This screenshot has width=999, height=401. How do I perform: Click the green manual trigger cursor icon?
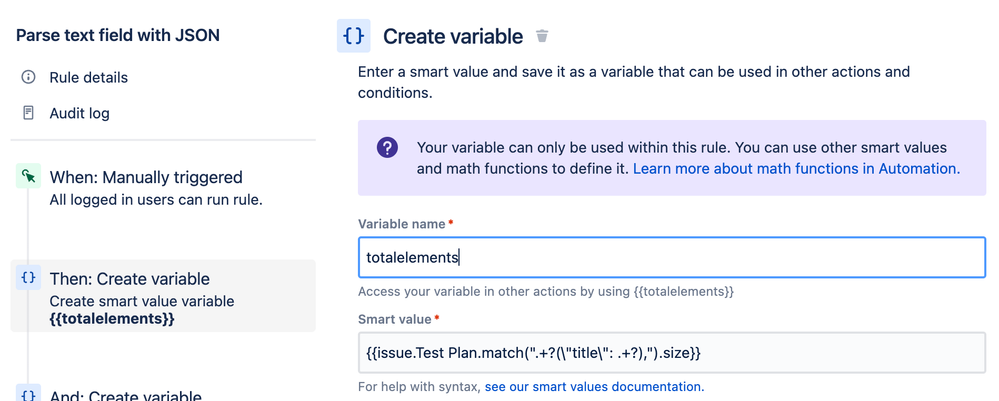tap(28, 177)
